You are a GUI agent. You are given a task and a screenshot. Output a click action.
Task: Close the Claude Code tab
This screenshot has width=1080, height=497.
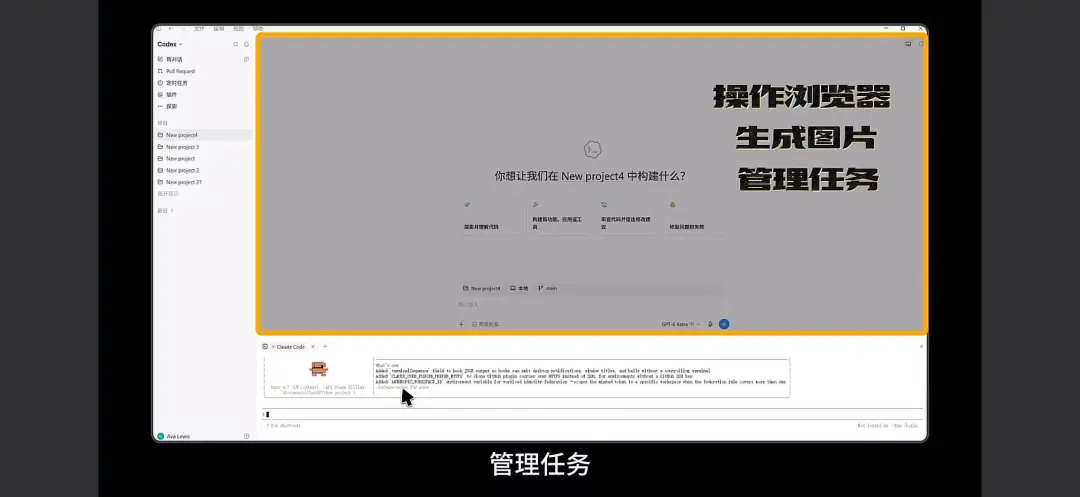pos(313,347)
